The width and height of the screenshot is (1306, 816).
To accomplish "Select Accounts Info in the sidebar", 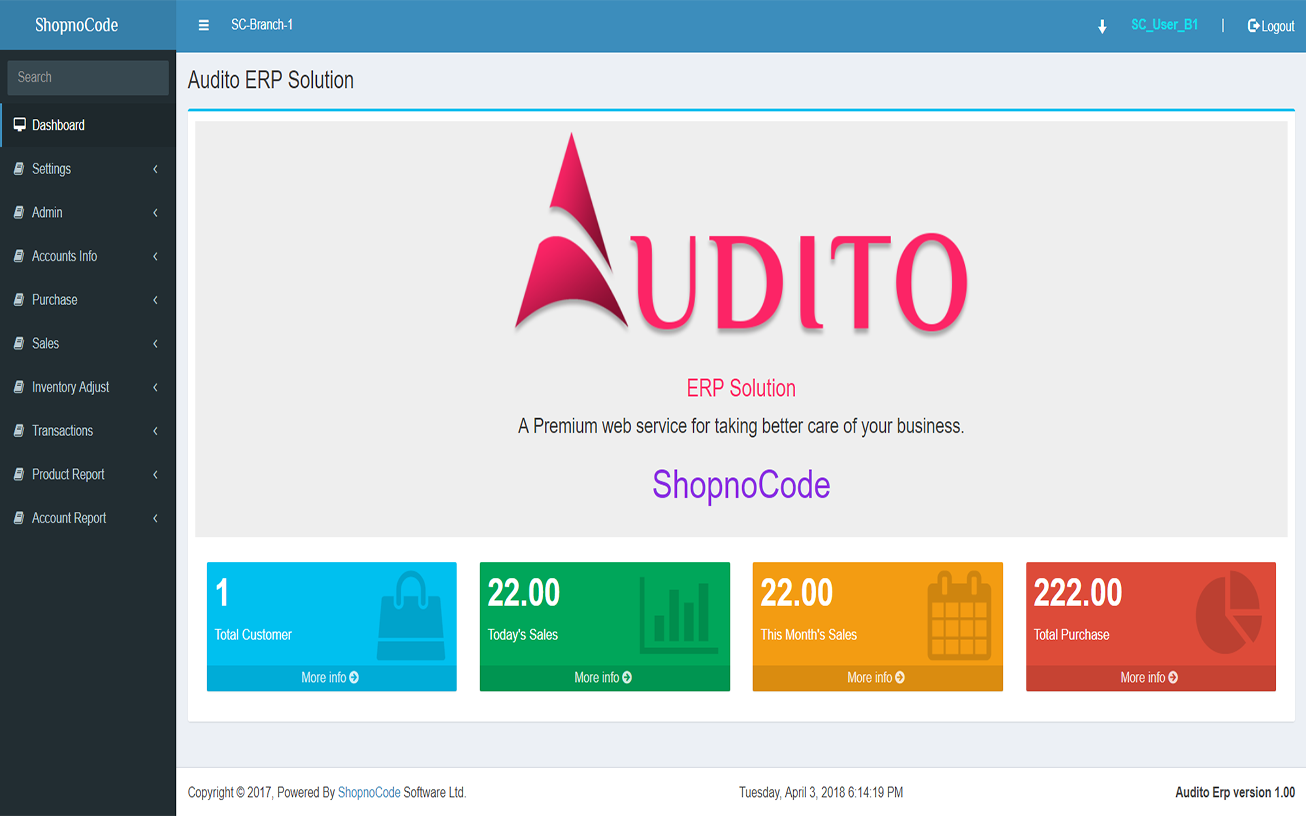I will coord(88,256).
